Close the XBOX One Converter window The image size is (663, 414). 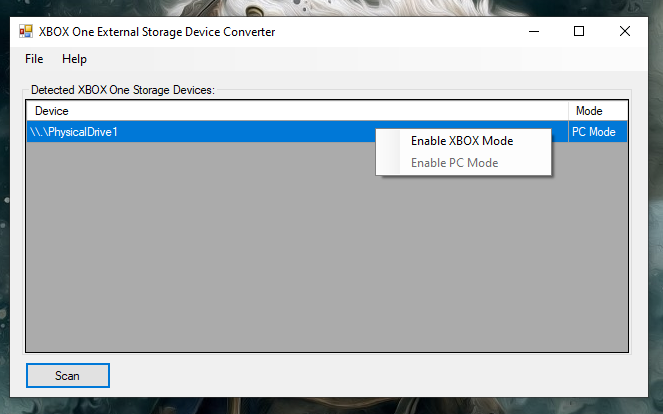pyautogui.click(x=625, y=32)
